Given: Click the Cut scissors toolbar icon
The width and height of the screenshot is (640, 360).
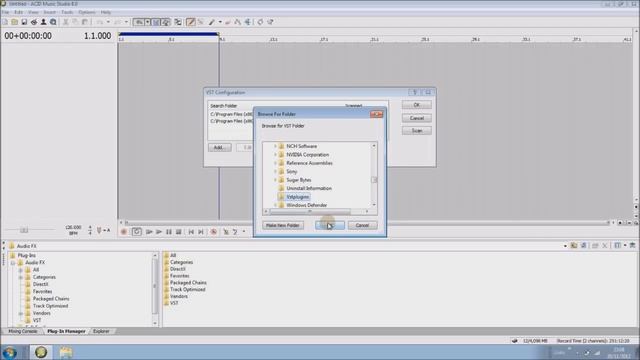Looking at the screenshot, I should pyautogui.click(x=65, y=22).
